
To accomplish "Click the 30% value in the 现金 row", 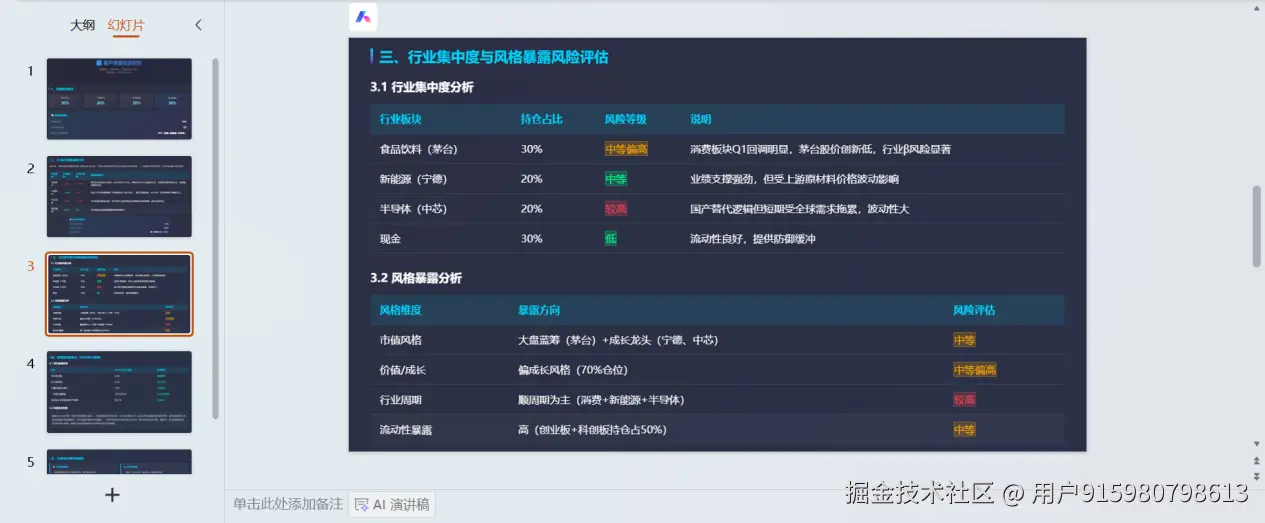I will [x=531, y=239].
